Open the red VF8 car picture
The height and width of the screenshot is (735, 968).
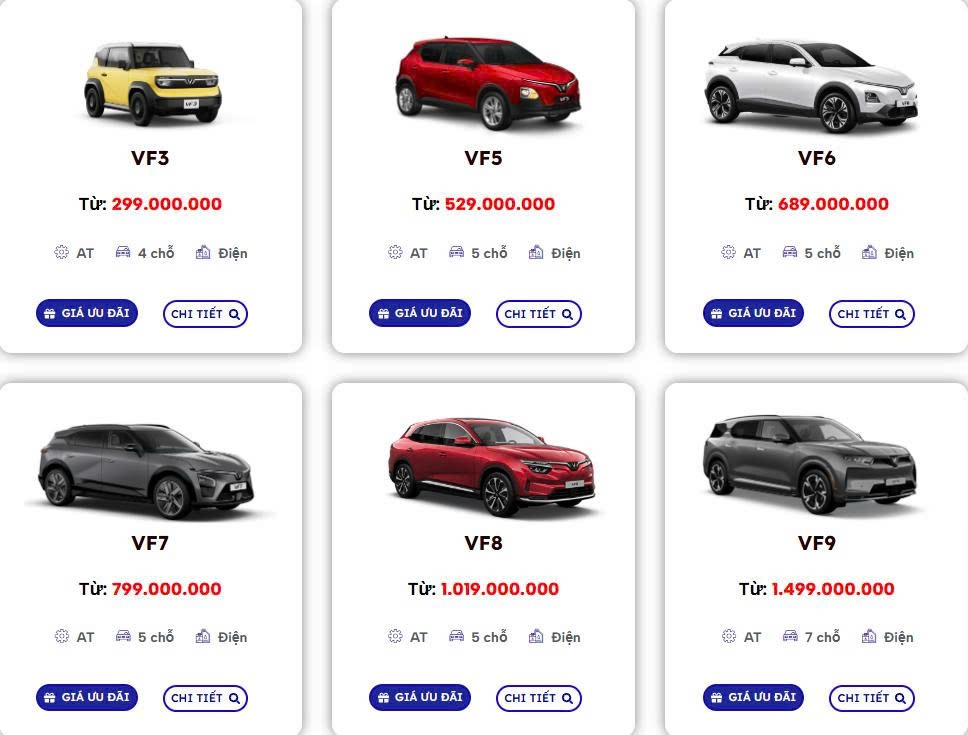491,467
